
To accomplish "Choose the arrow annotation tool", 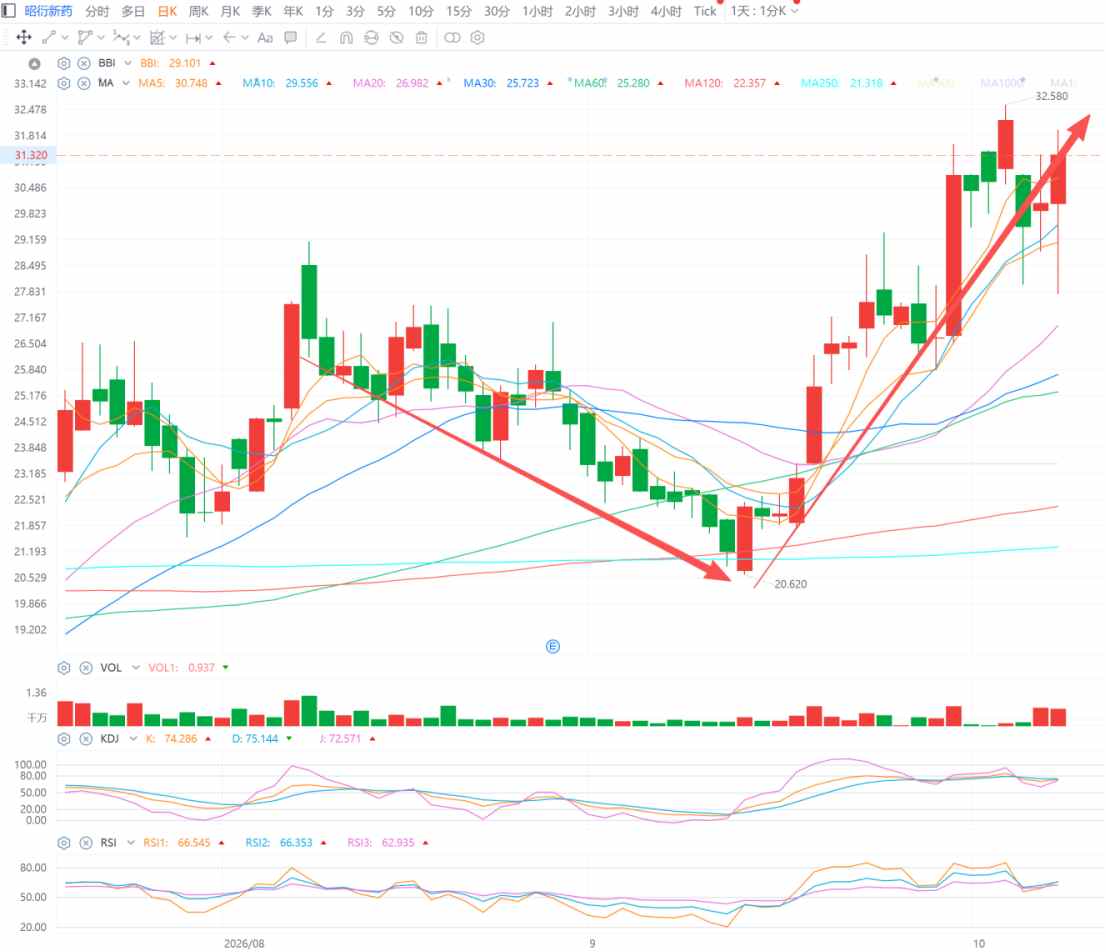I will pyautogui.click(x=229, y=37).
